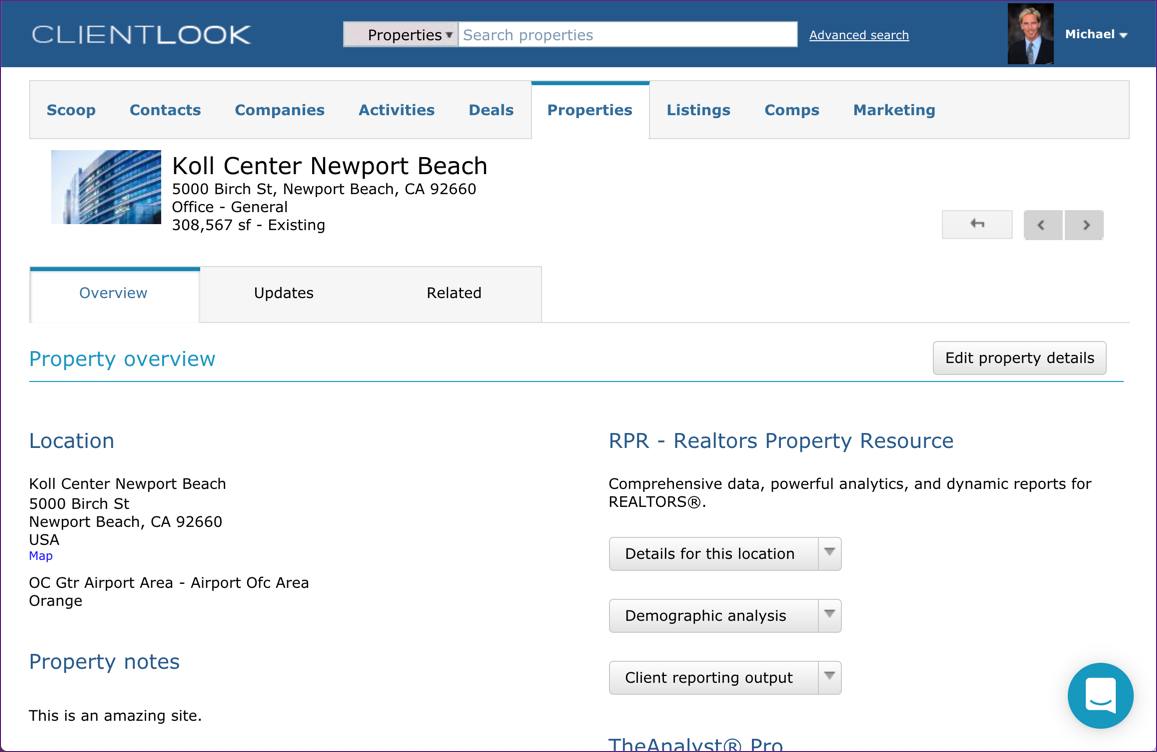Switch to the Contacts tab
This screenshot has height=752, width=1157.
tap(165, 109)
